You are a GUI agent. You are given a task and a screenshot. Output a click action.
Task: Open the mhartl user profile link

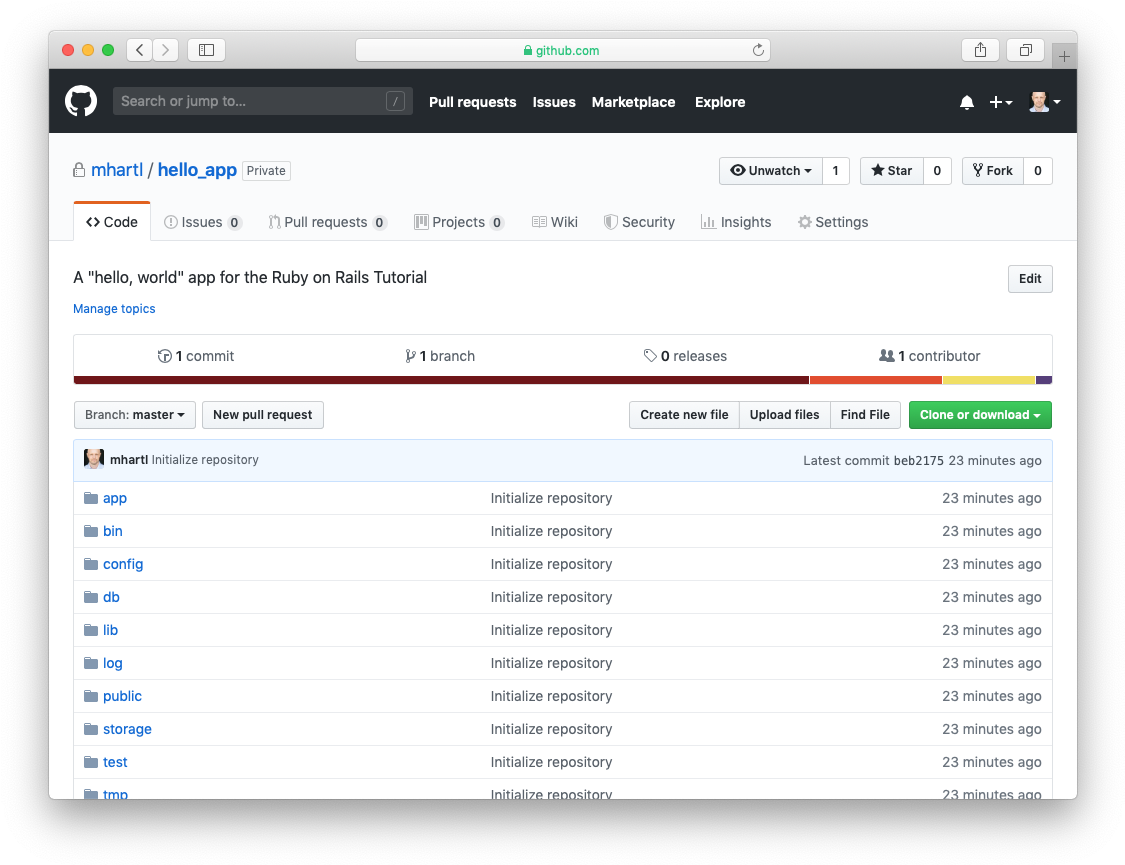coord(117,170)
